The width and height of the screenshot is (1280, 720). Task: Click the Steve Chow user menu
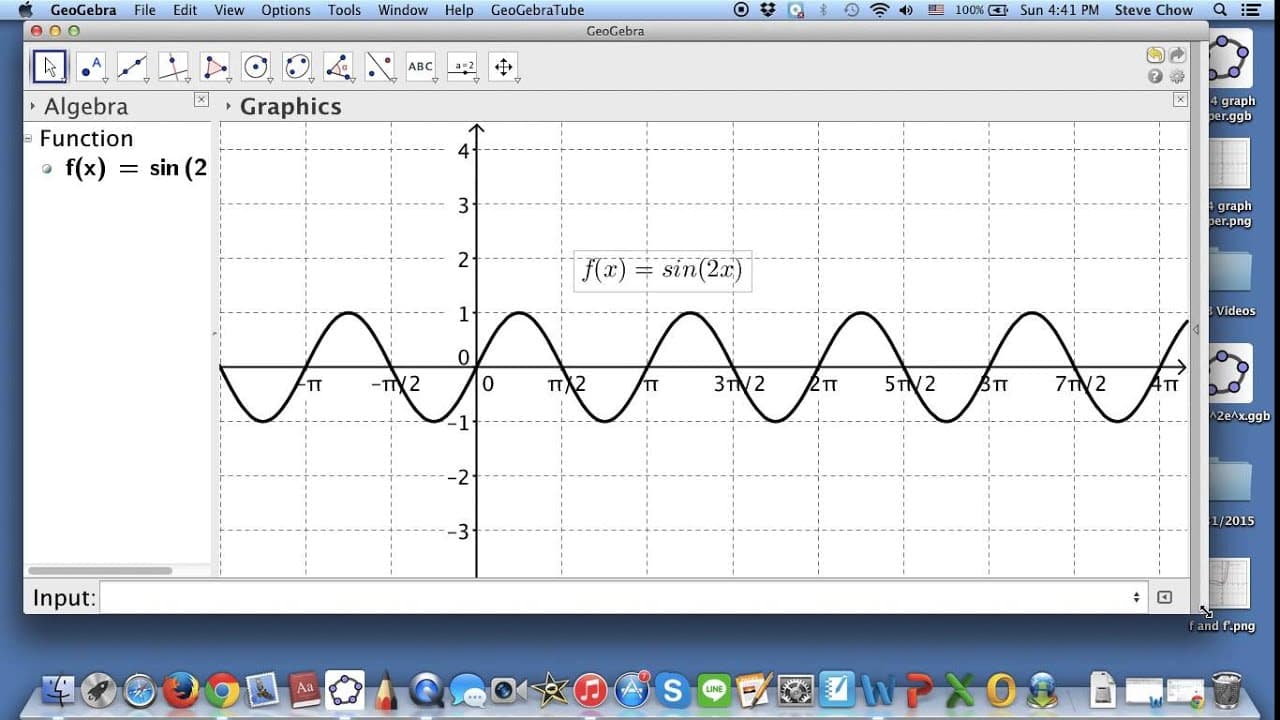pos(1154,10)
